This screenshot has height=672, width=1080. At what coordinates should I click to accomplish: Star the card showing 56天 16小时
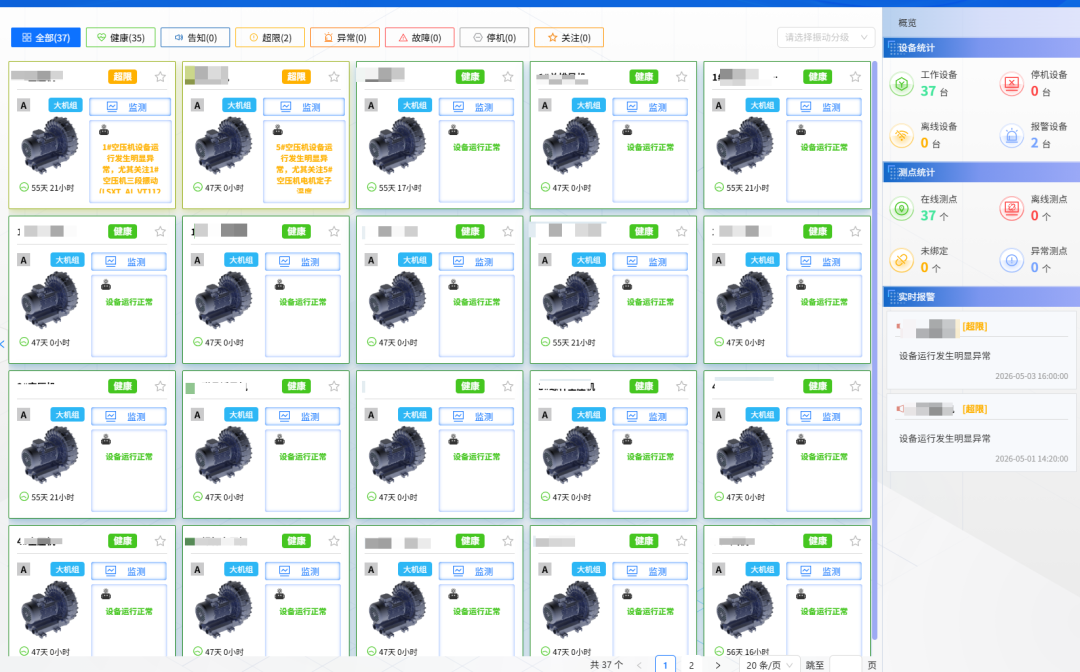855,541
